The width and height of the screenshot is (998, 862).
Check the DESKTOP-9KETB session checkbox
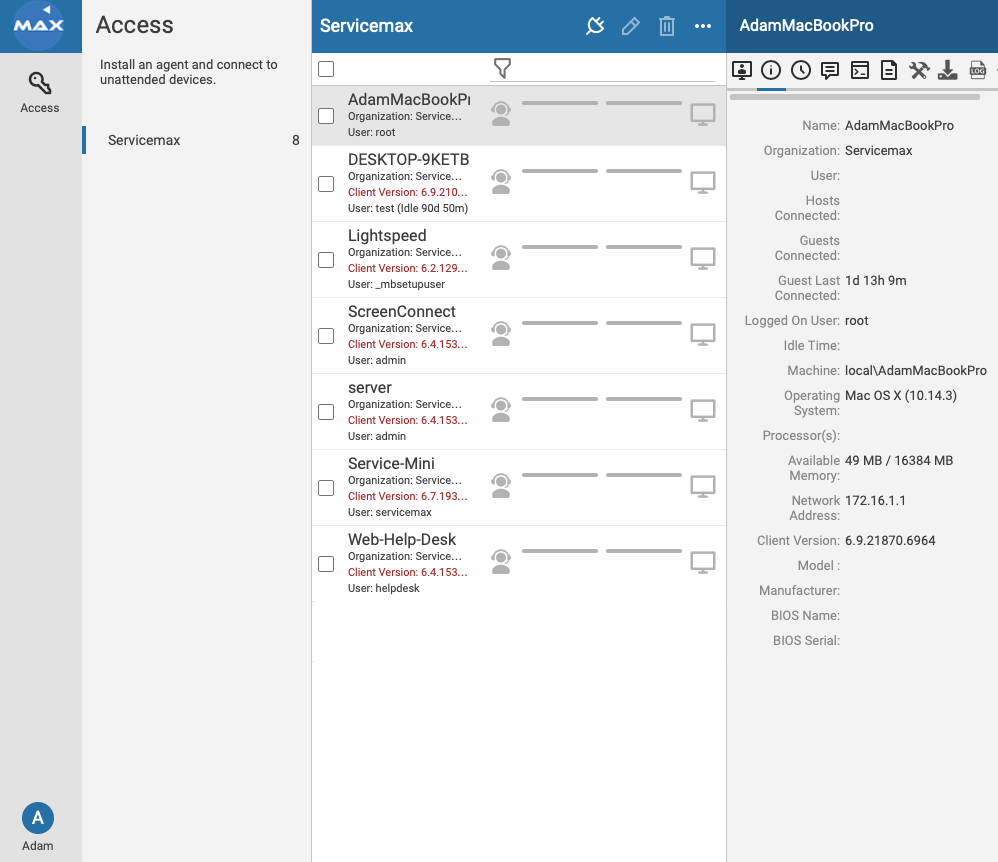[326, 184]
